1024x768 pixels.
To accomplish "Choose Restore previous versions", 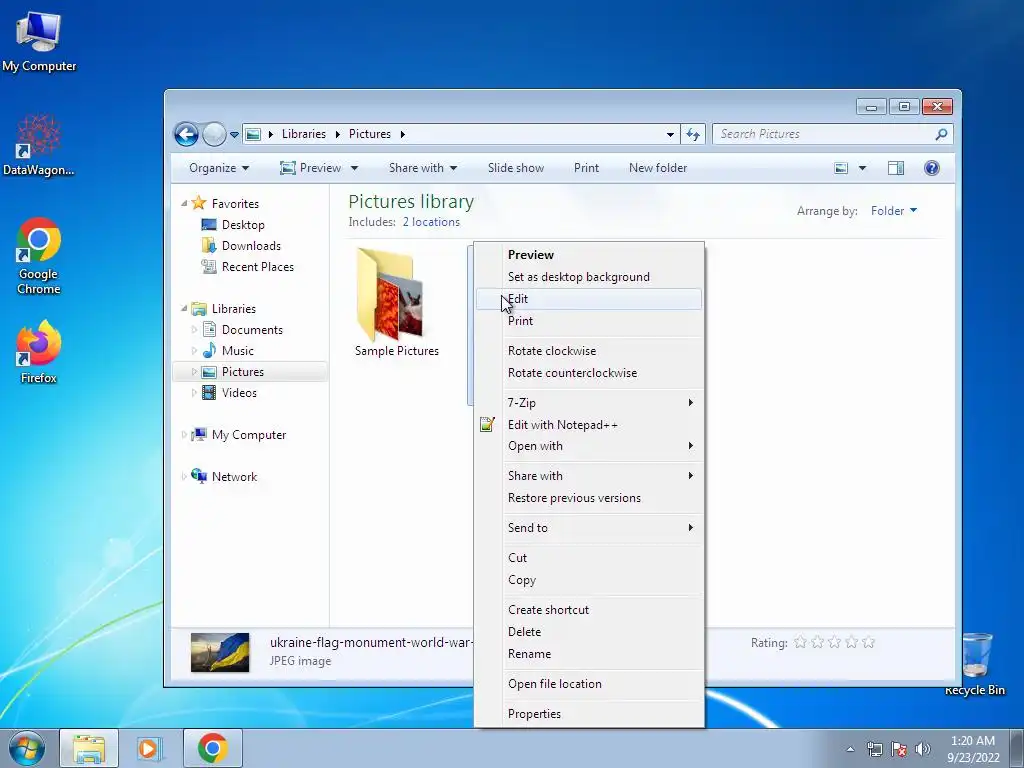I will point(589,498).
